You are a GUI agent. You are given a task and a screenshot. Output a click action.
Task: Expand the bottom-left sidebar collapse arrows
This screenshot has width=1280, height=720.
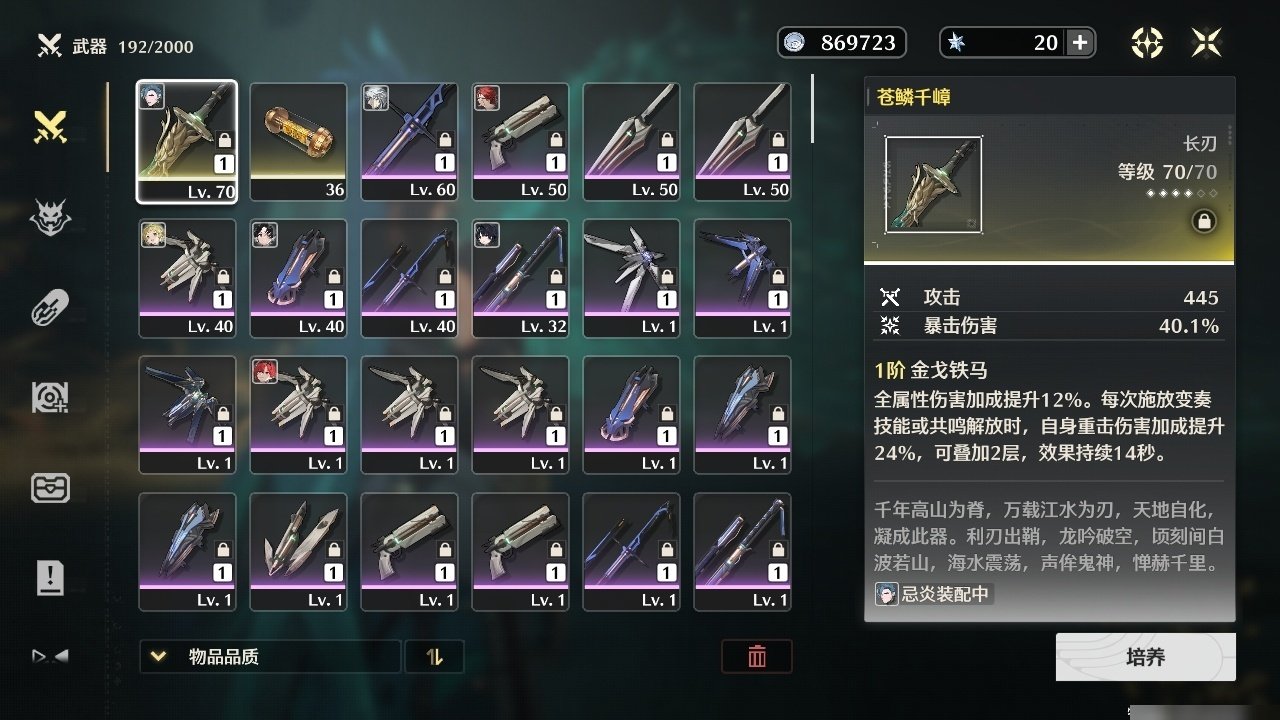50,656
